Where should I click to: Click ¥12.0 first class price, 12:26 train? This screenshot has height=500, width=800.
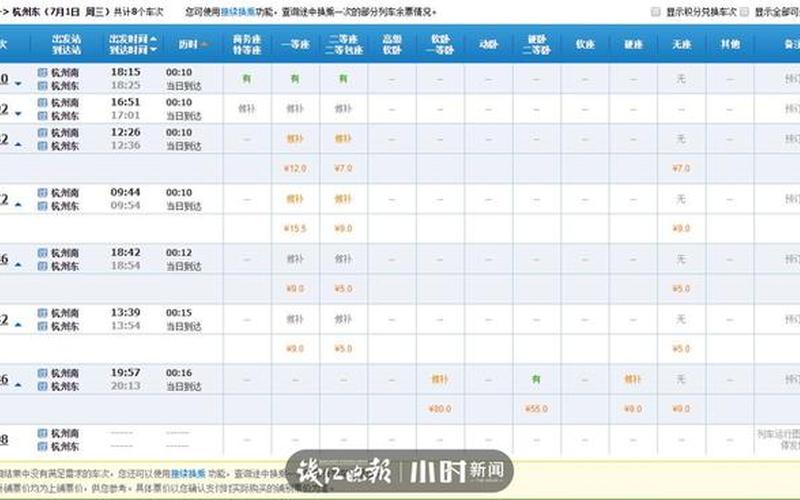tap(295, 168)
